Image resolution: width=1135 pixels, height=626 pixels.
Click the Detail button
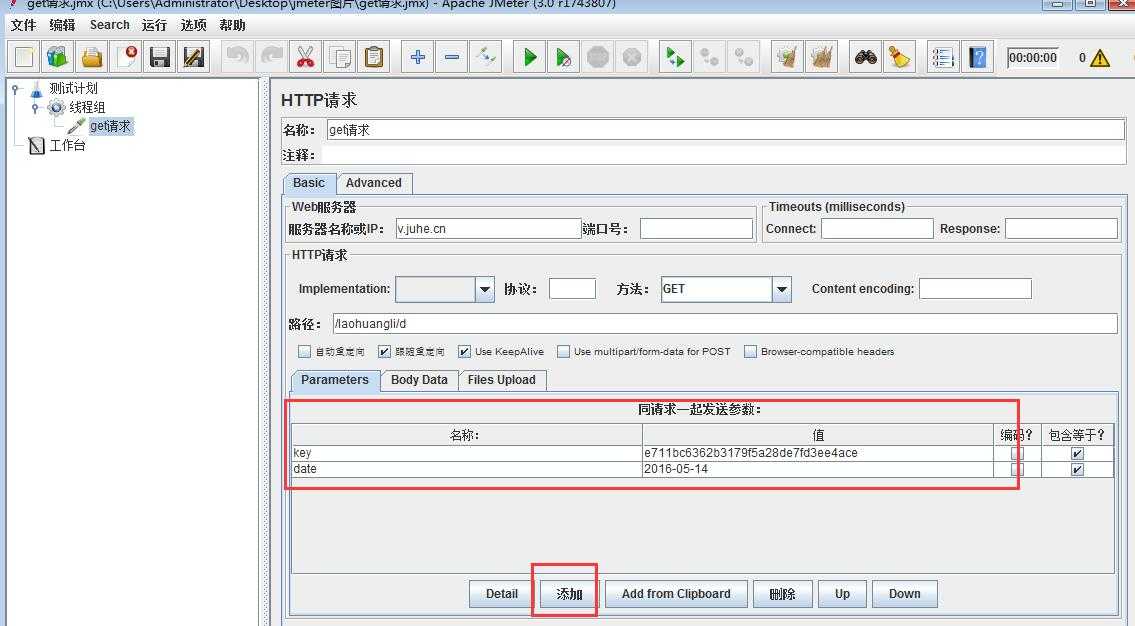[x=502, y=594]
